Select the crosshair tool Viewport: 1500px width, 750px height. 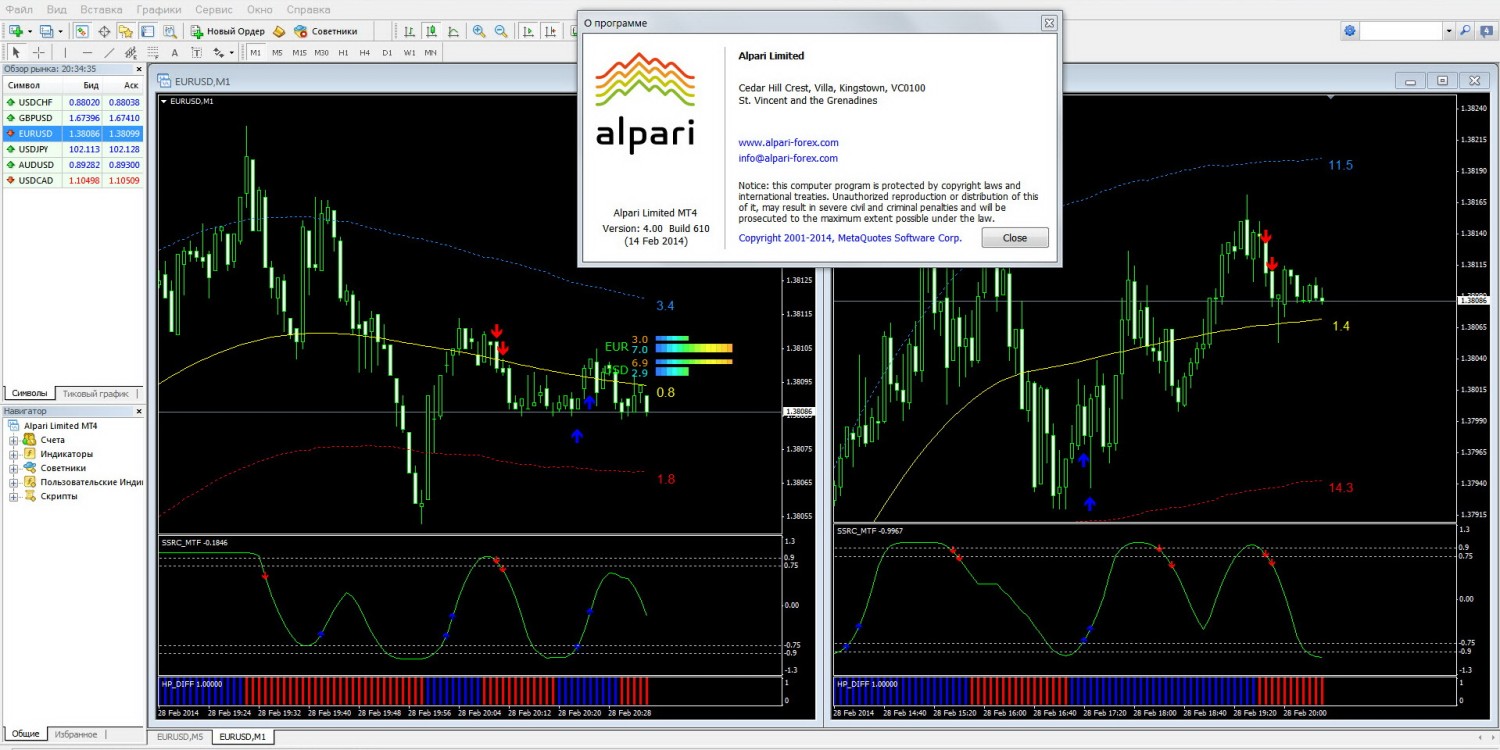click(x=39, y=52)
